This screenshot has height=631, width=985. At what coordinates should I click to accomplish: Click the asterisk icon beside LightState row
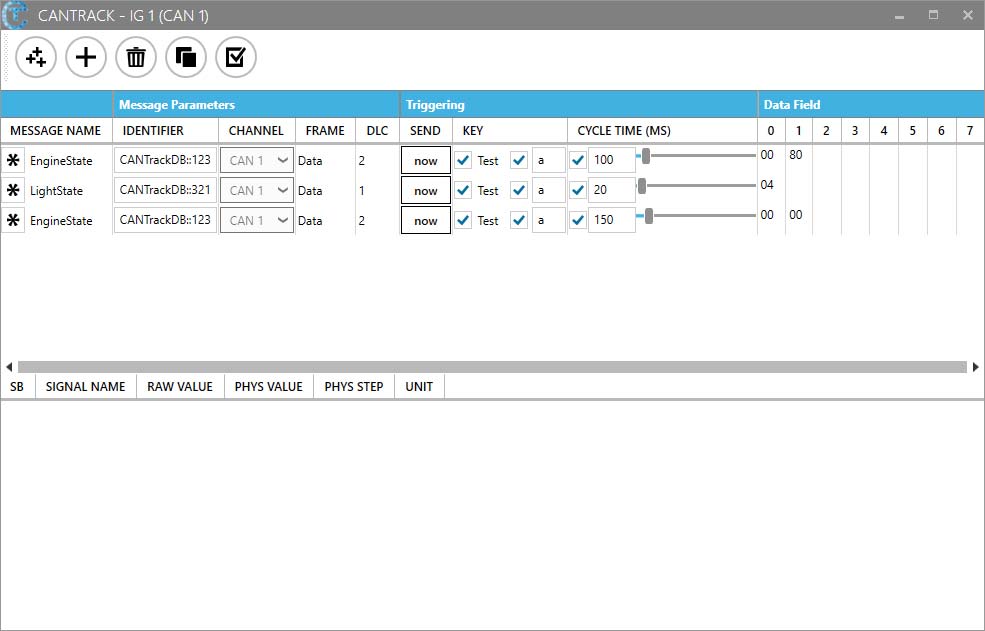point(13,191)
